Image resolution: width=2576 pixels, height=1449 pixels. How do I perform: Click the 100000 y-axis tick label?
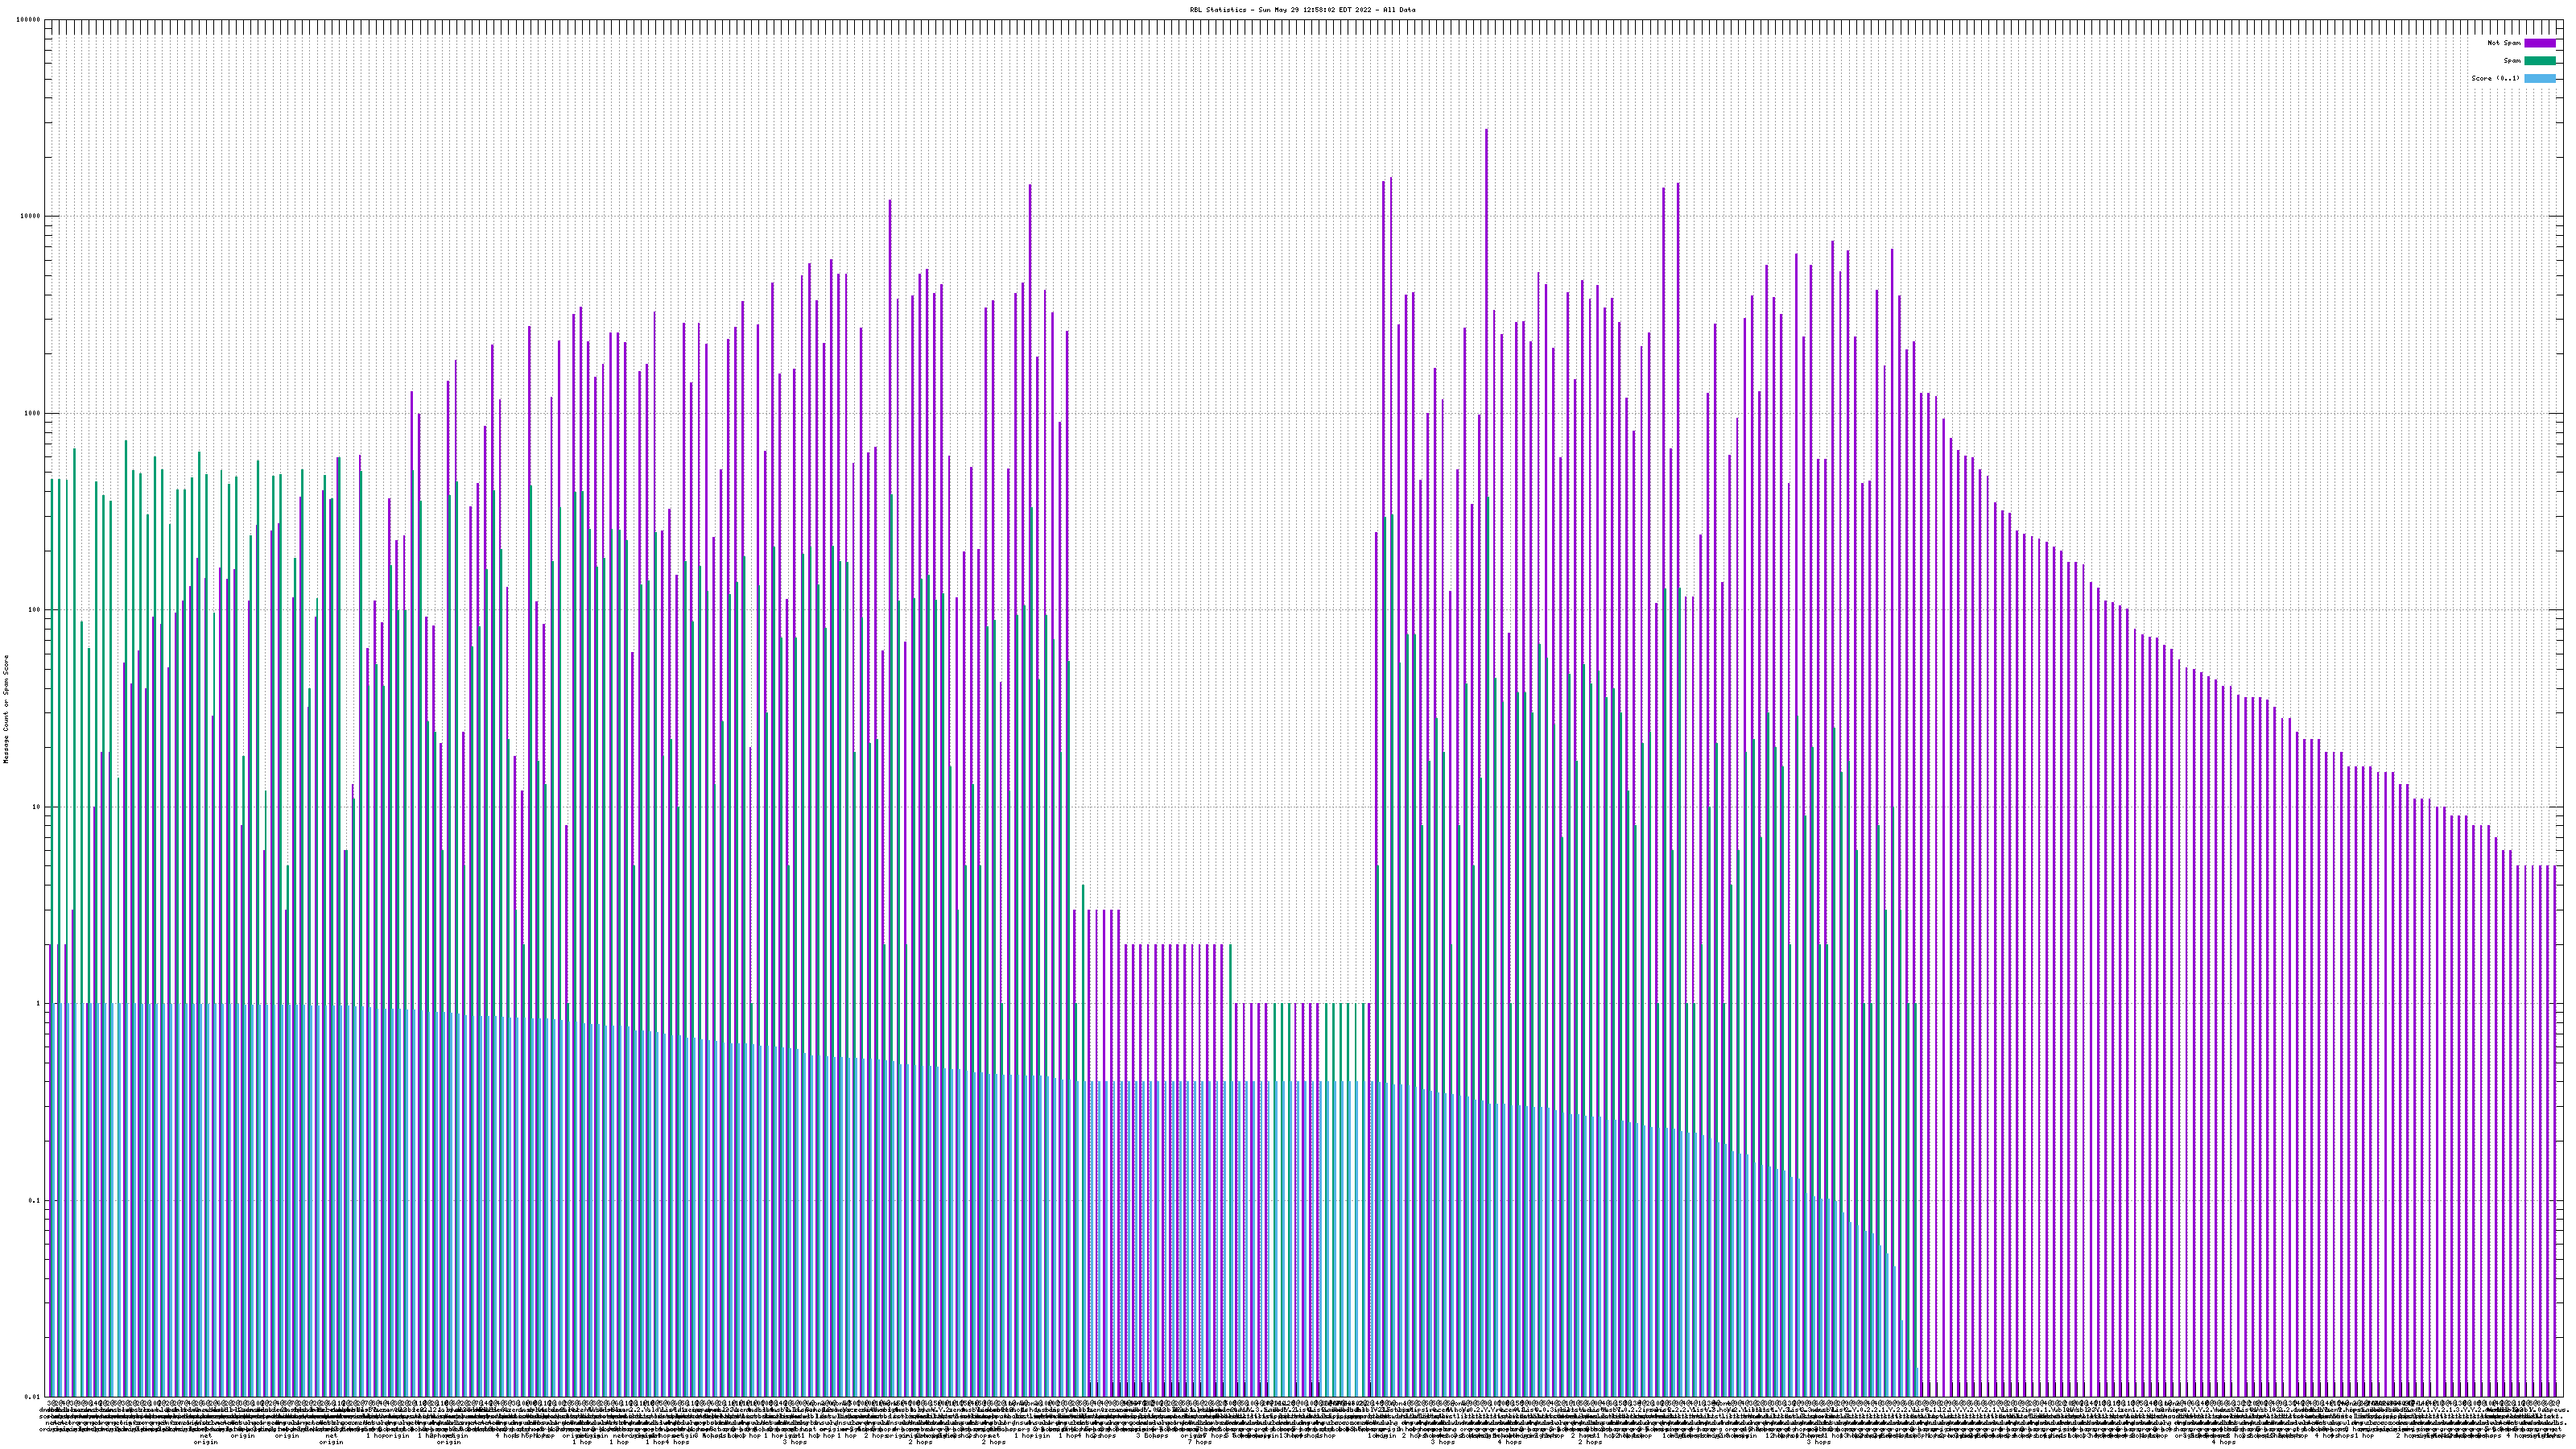[30, 20]
